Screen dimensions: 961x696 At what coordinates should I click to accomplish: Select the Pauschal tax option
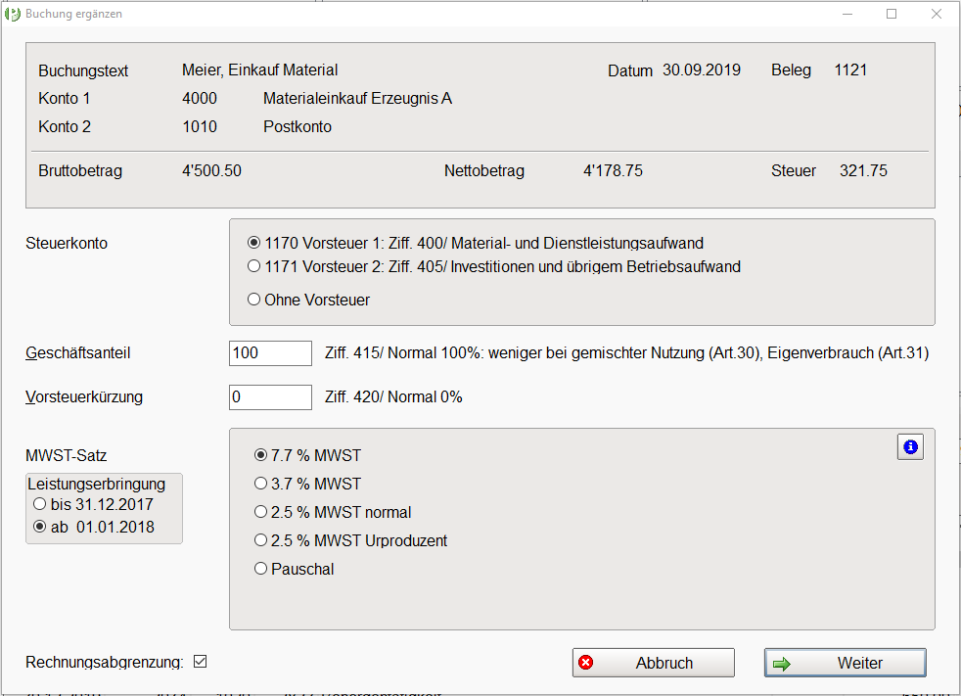pyautogui.click(x=261, y=569)
